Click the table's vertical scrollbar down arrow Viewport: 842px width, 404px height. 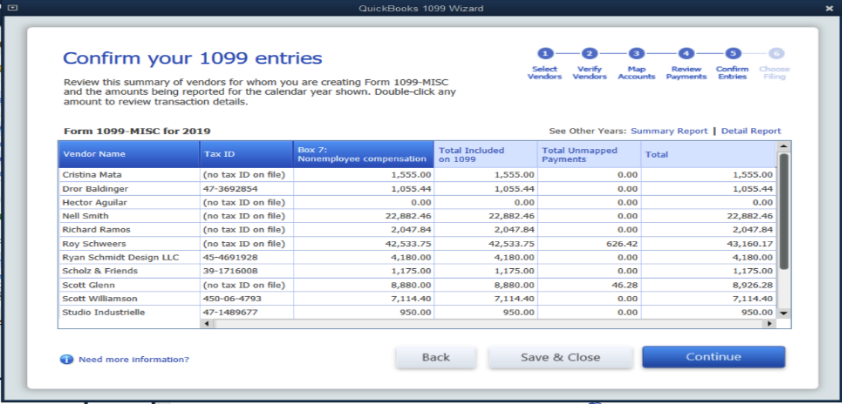coord(784,313)
